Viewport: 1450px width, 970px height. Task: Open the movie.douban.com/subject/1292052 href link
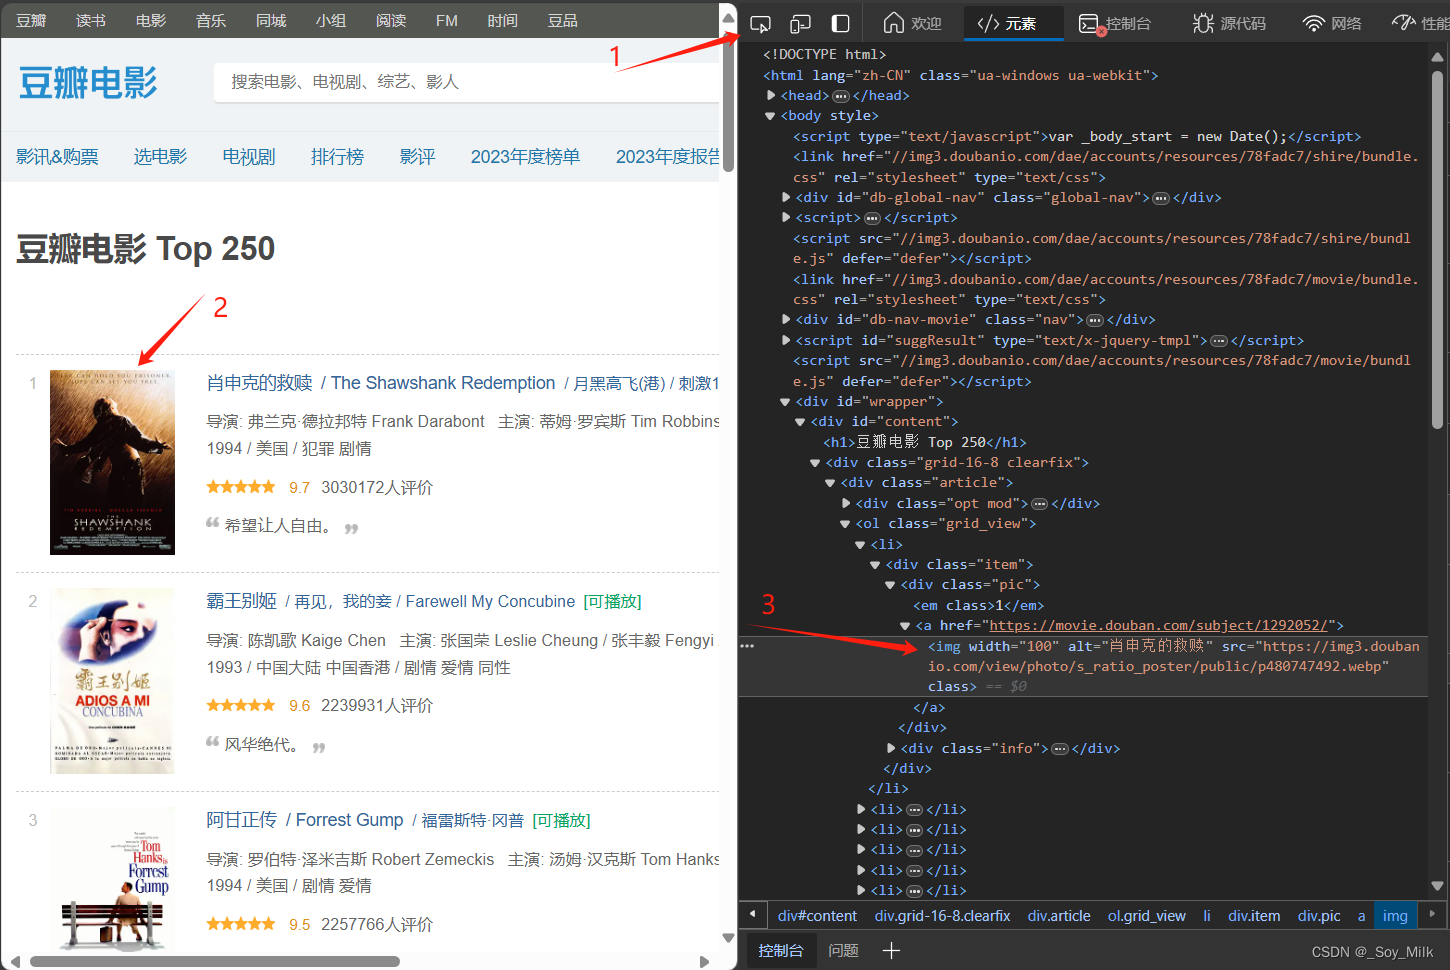pos(1161,625)
